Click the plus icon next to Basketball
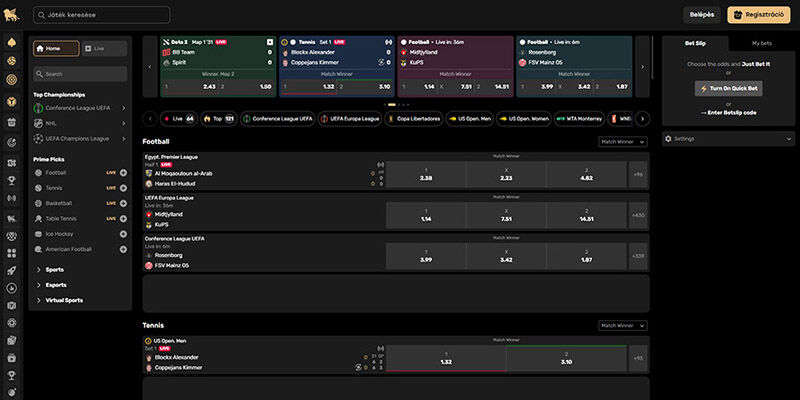This screenshot has width=800, height=400. 123,203
